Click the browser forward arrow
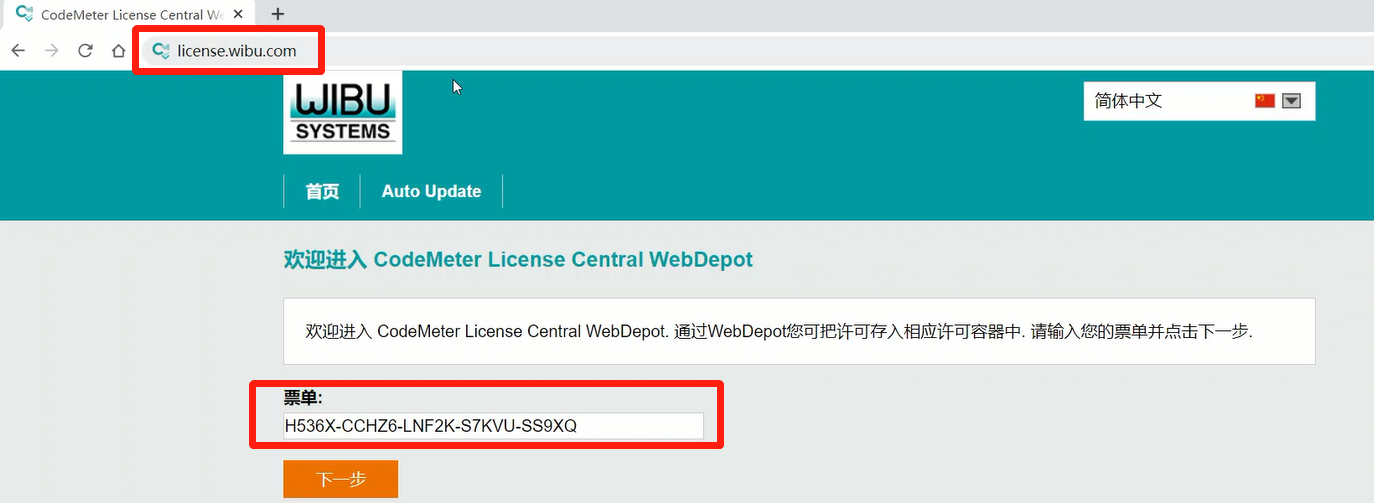 (52, 51)
